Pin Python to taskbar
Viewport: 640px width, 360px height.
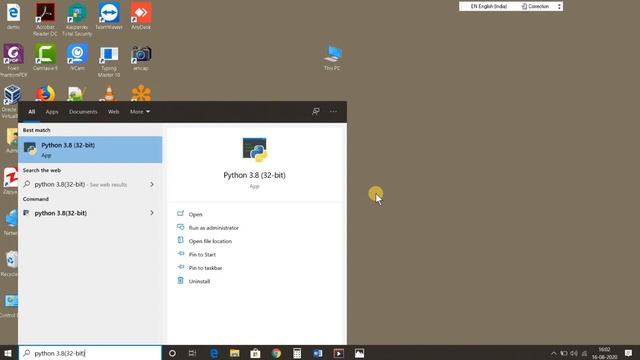pyautogui.click(x=205, y=268)
